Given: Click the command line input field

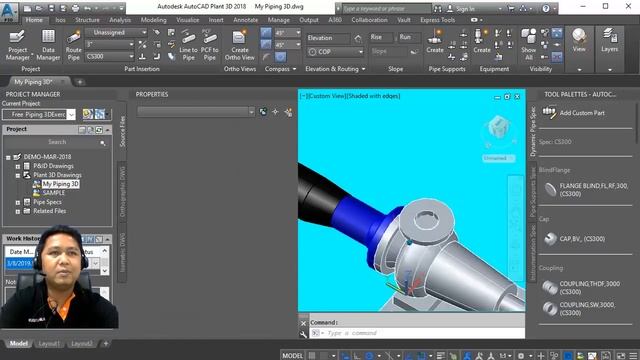Looking at the screenshot, I should point(416,333).
